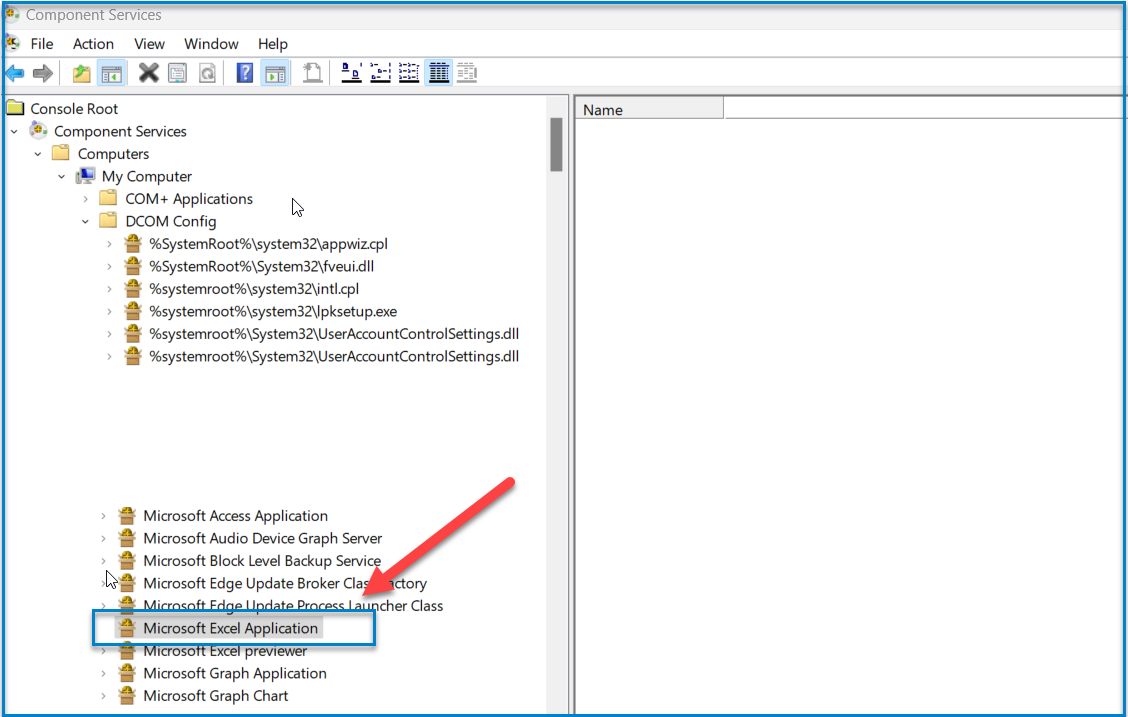Expand the Microsoft Graph Application node
This screenshot has width=1128, height=717.
point(104,674)
